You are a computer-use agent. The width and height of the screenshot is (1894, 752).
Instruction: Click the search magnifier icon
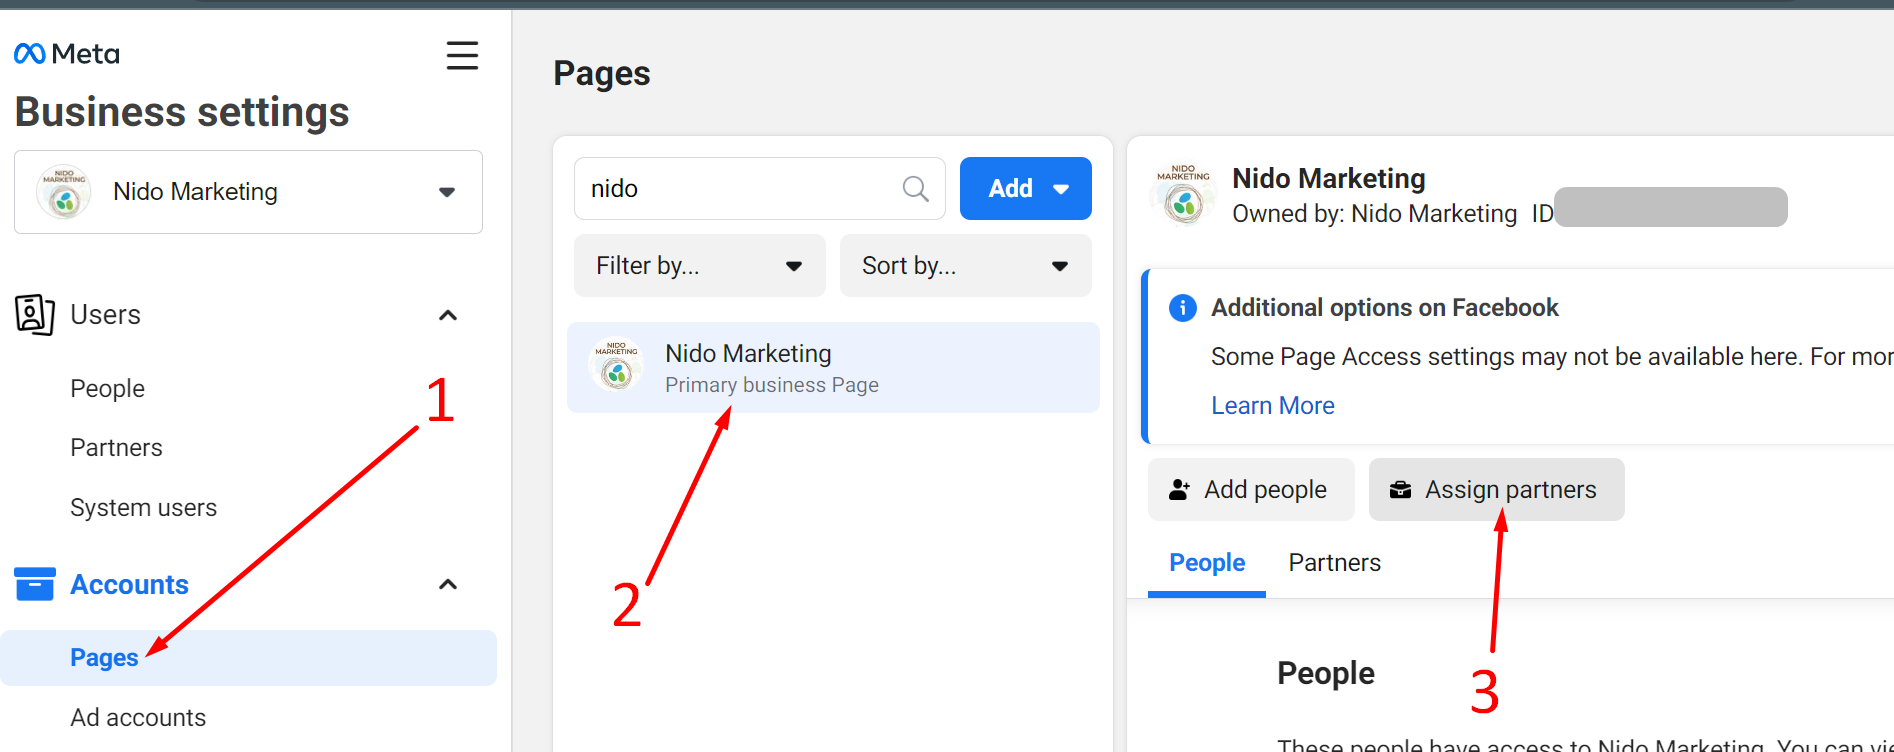pos(916,188)
